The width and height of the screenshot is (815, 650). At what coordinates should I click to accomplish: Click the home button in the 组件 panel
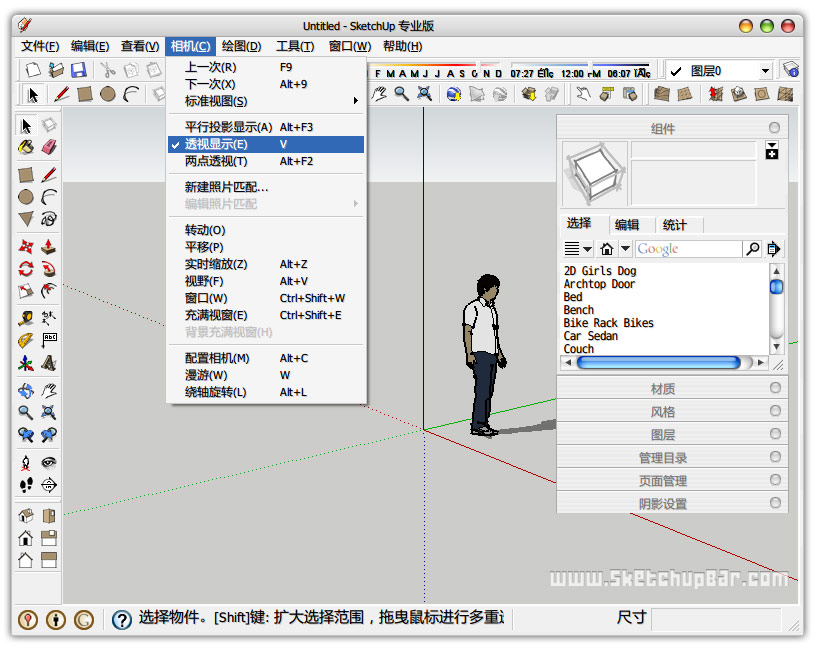point(607,249)
